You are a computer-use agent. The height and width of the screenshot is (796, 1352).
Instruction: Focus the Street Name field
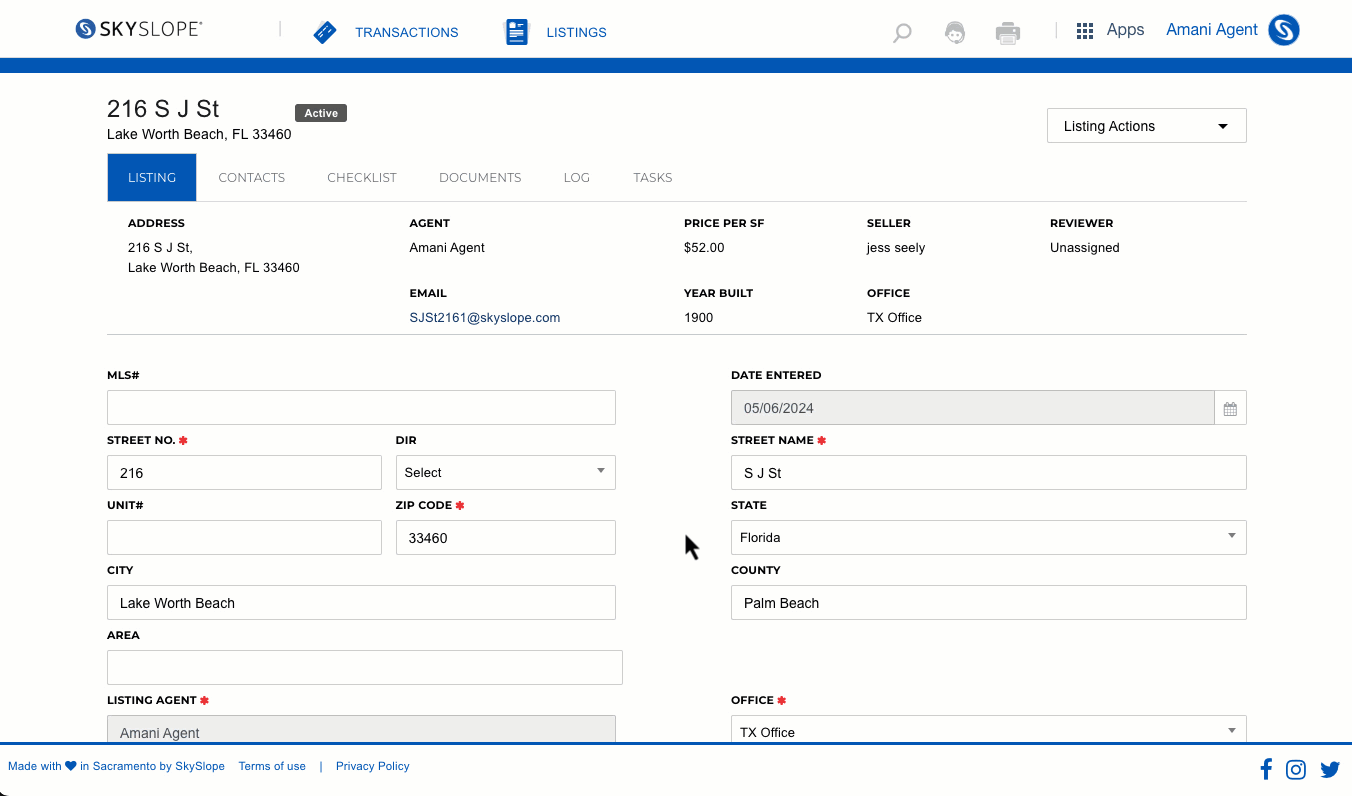(989, 472)
